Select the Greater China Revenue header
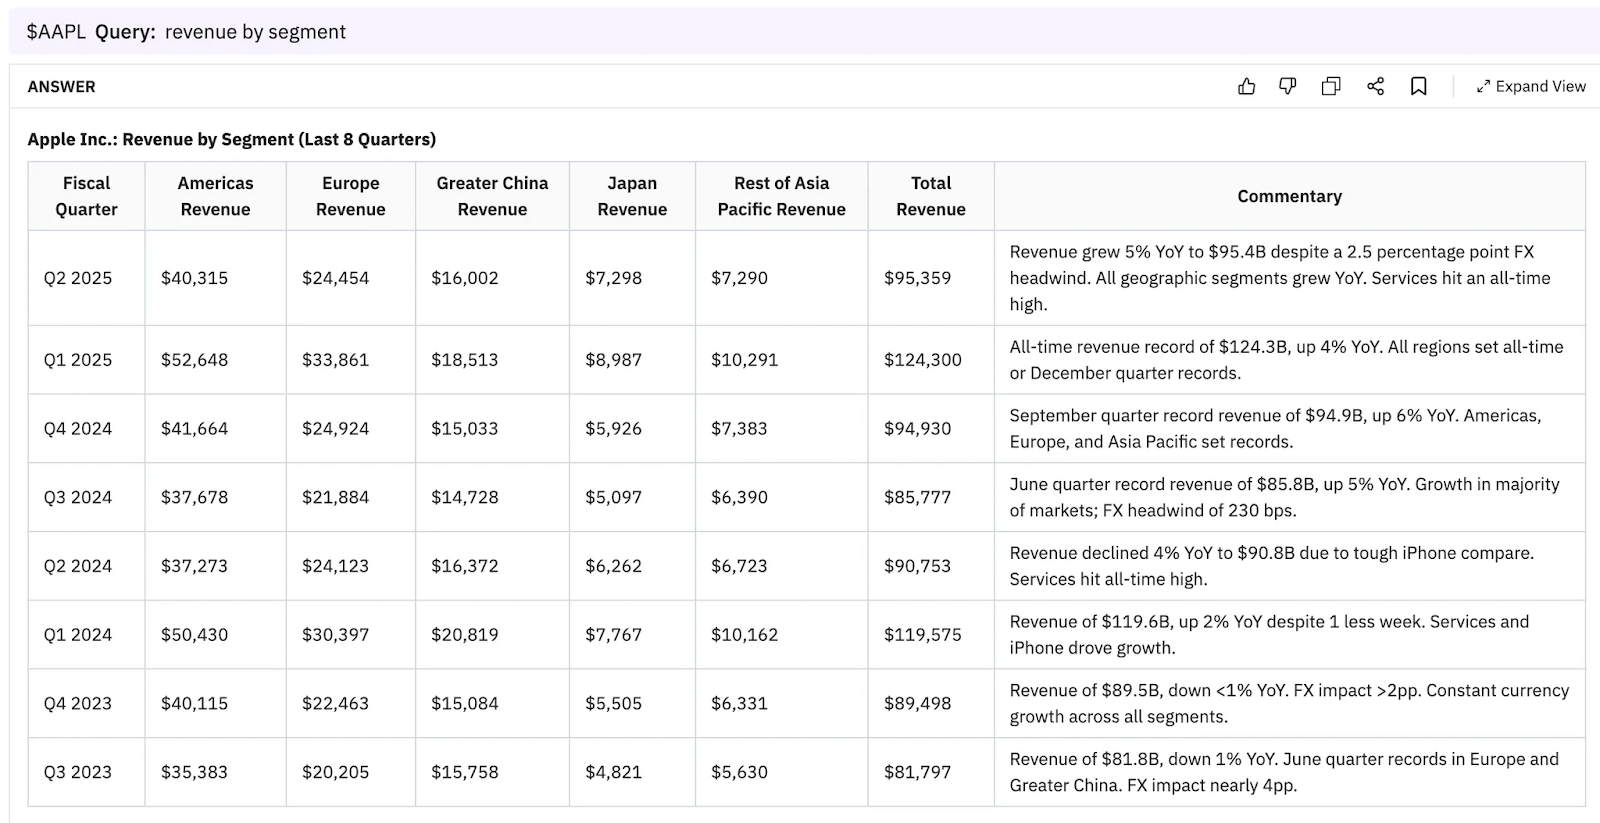 click(492, 196)
